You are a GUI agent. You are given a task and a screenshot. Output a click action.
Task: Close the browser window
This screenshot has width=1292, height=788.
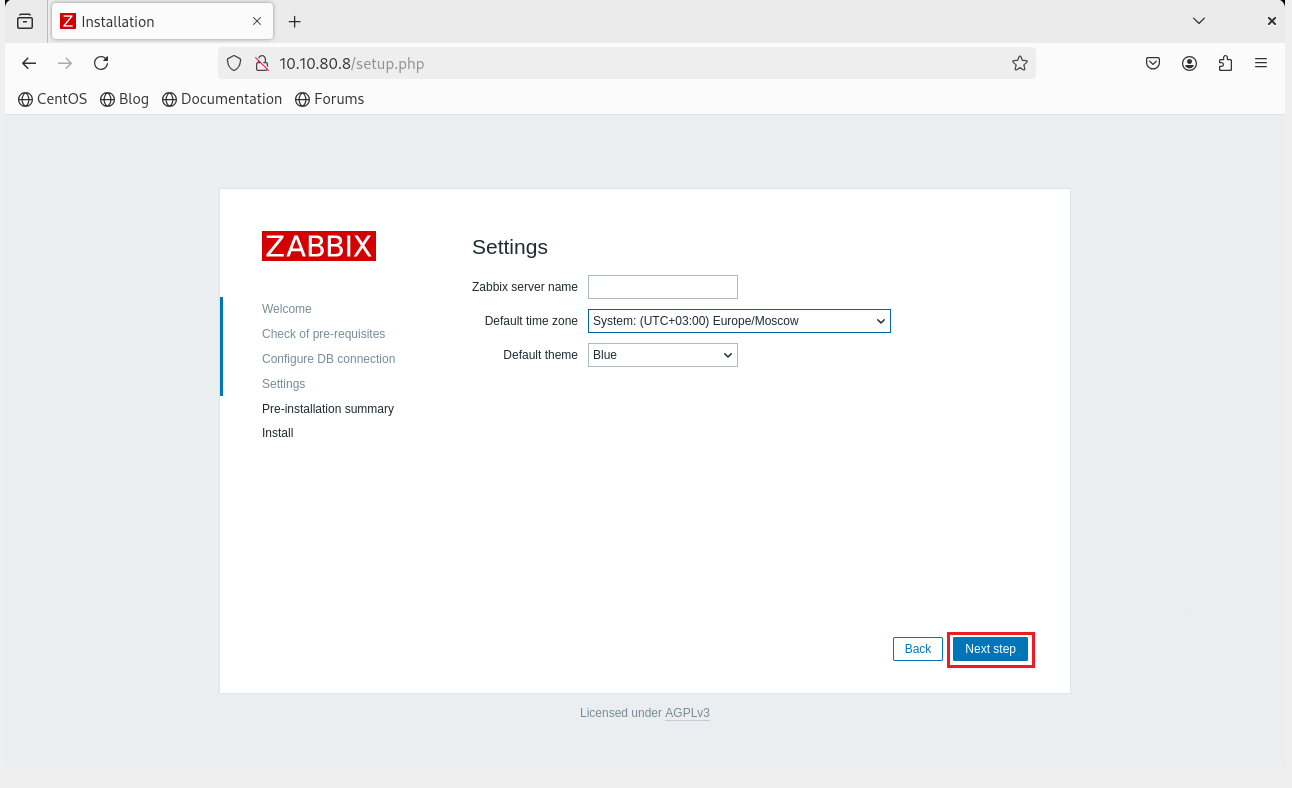point(1272,21)
